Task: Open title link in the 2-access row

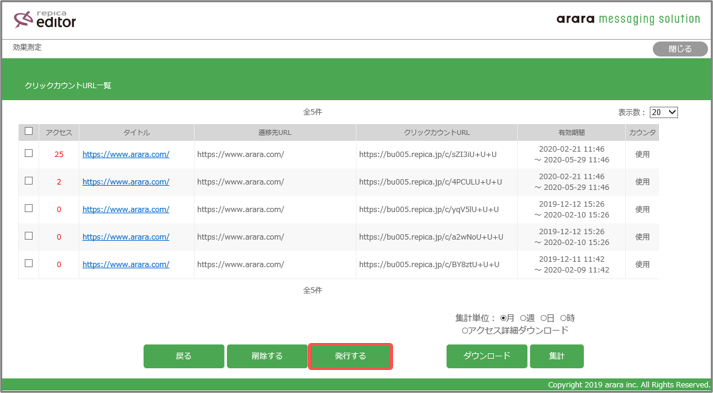Action: (126, 181)
